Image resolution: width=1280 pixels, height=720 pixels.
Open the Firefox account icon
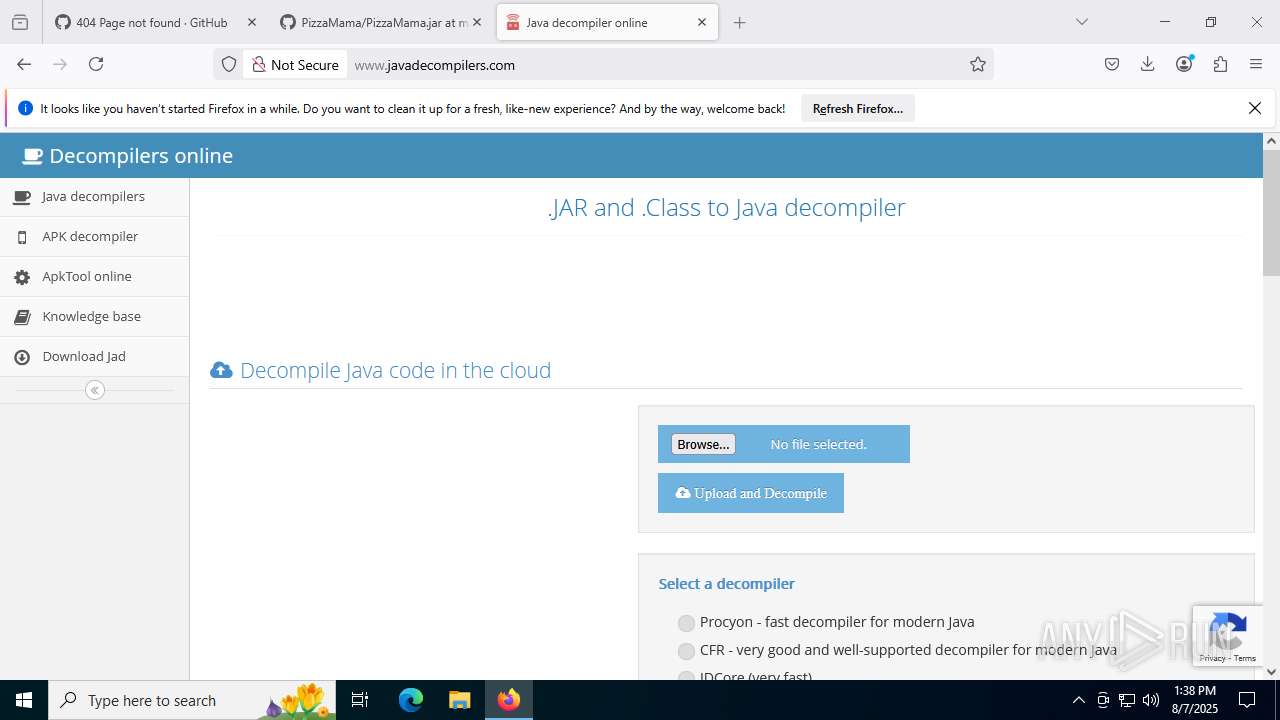pos(1184,64)
